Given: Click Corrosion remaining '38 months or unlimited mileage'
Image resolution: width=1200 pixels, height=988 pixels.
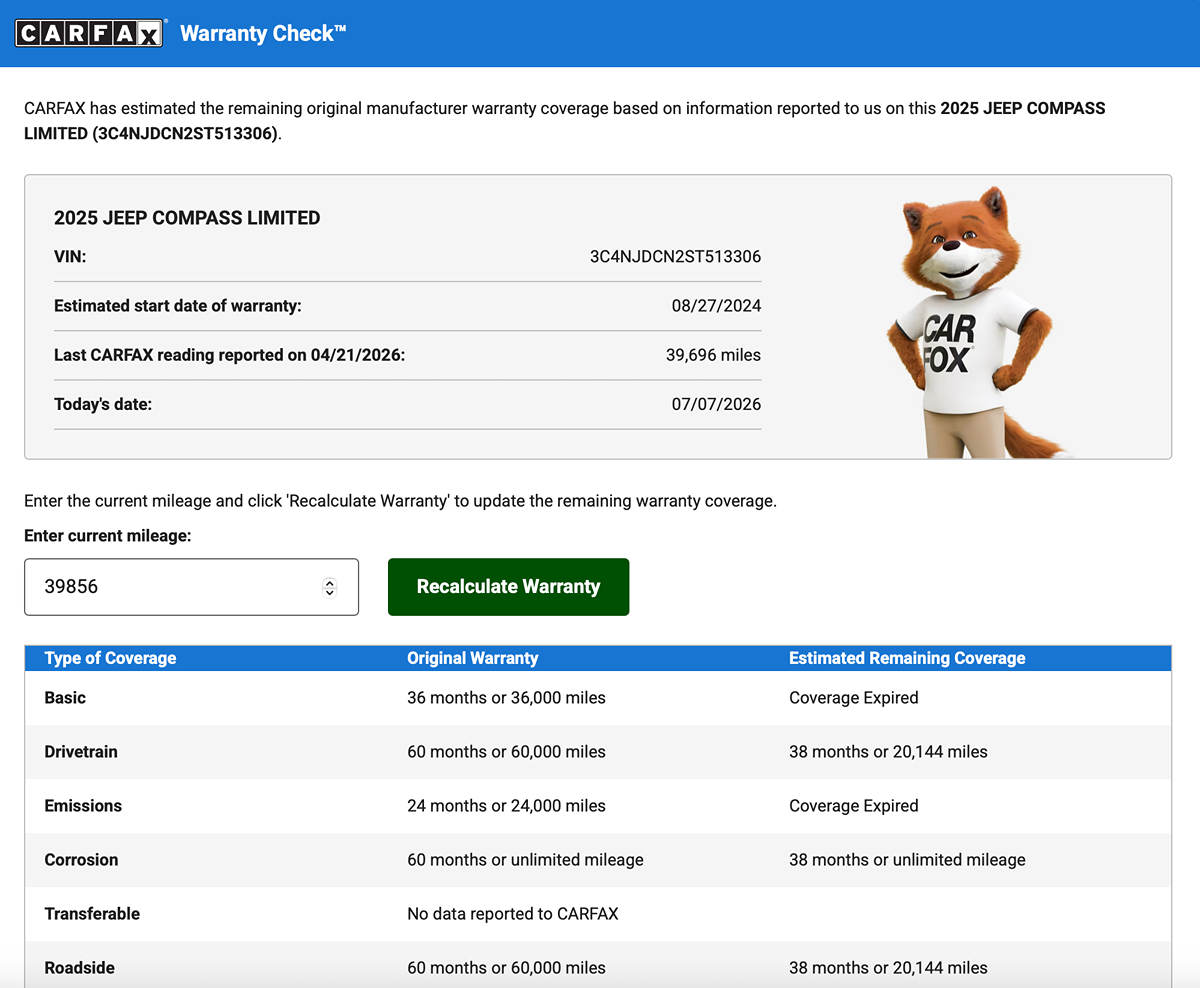Looking at the screenshot, I should [907, 860].
